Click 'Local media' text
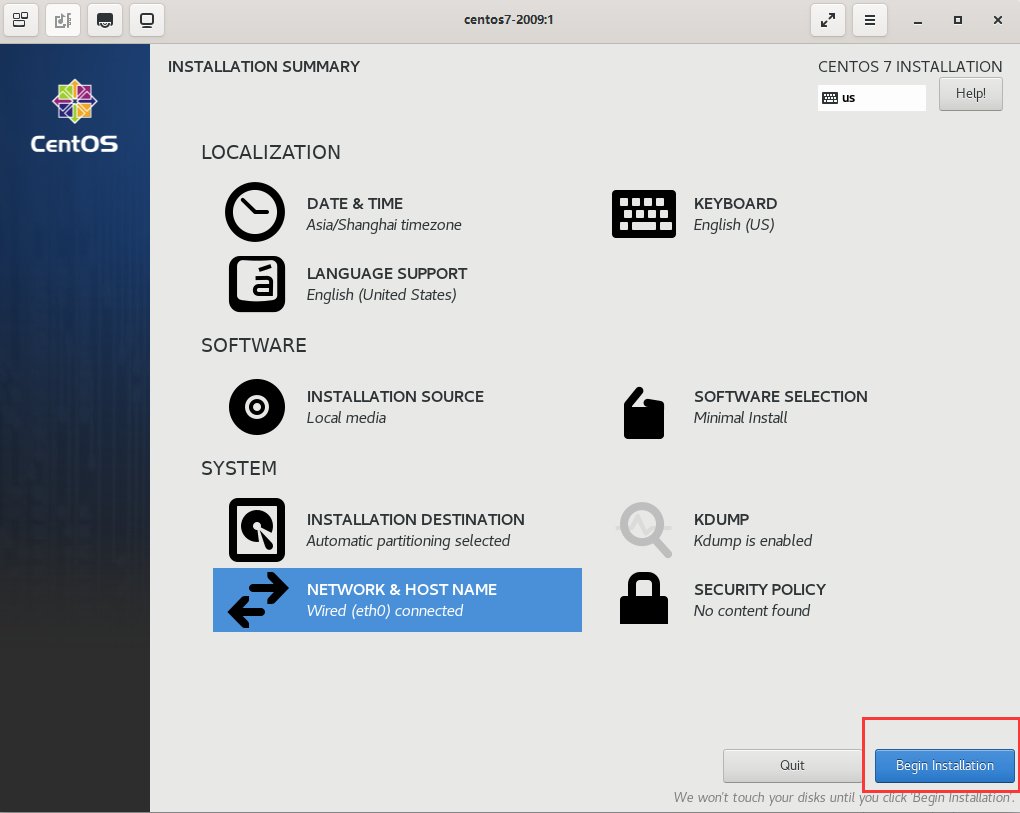 [346, 418]
